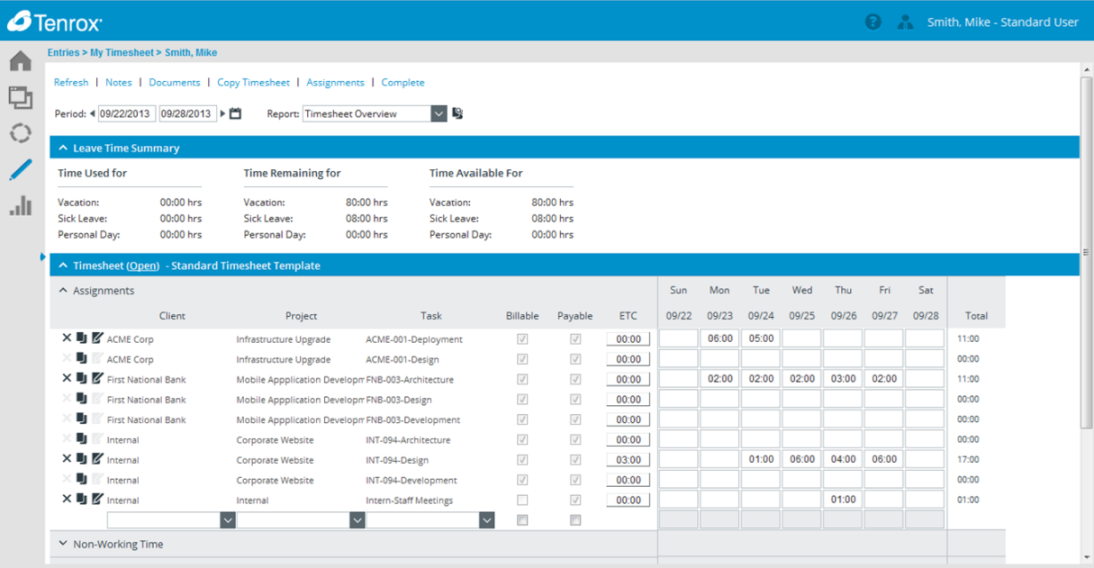
Task: Click the user profile icon in header
Action: 905,22
